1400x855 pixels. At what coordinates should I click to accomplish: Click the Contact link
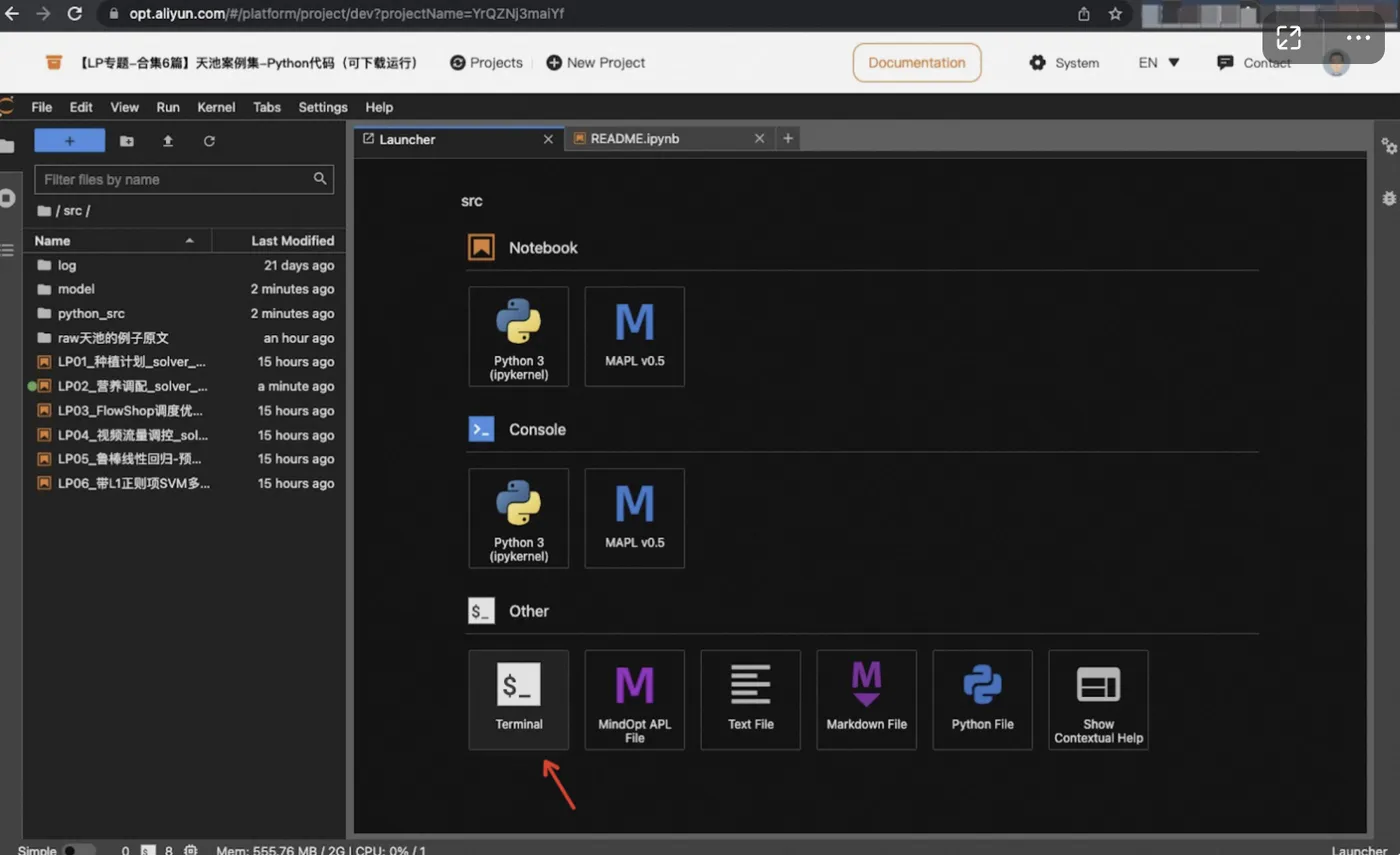coord(1254,62)
